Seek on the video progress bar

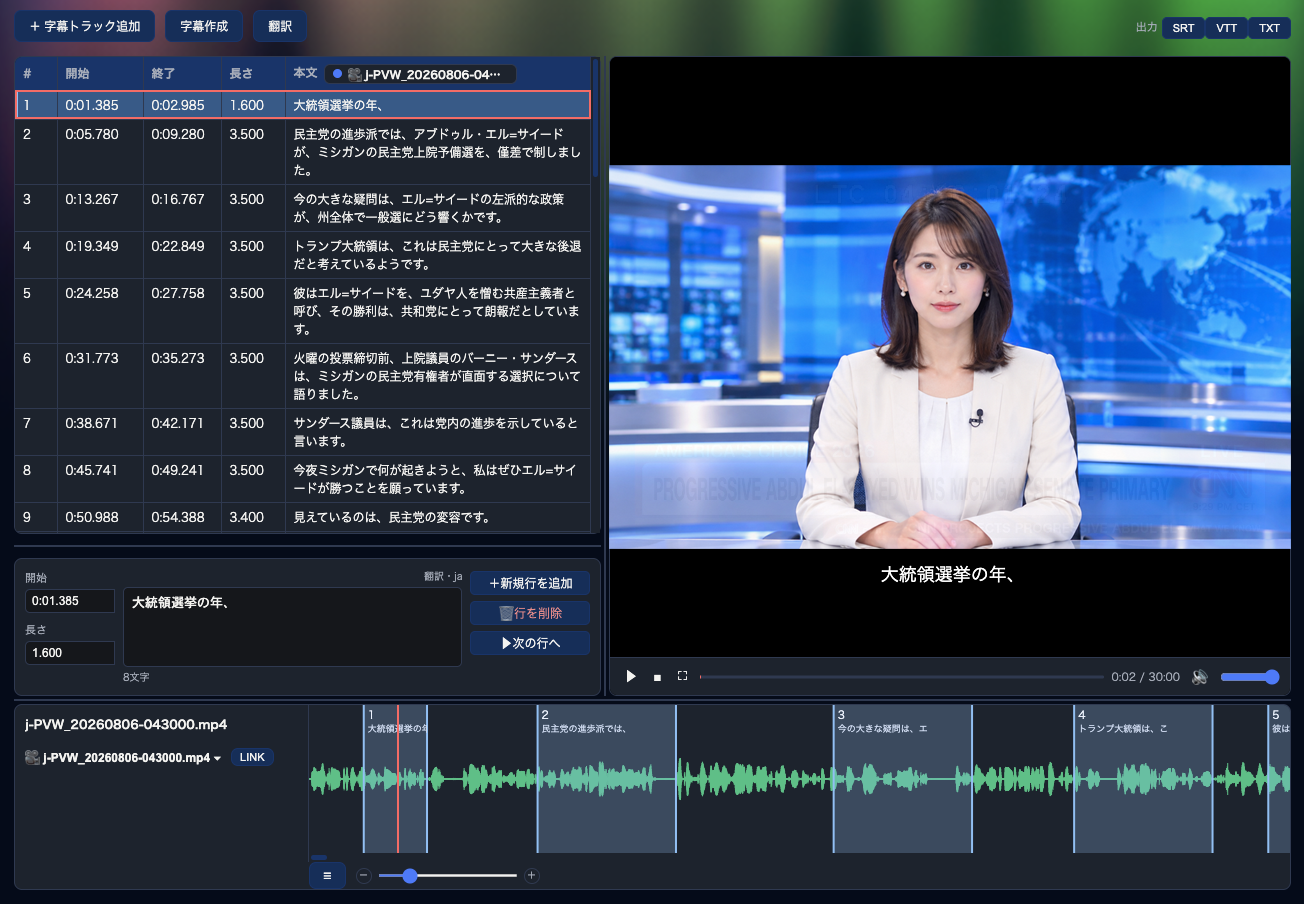coord(902,677)
